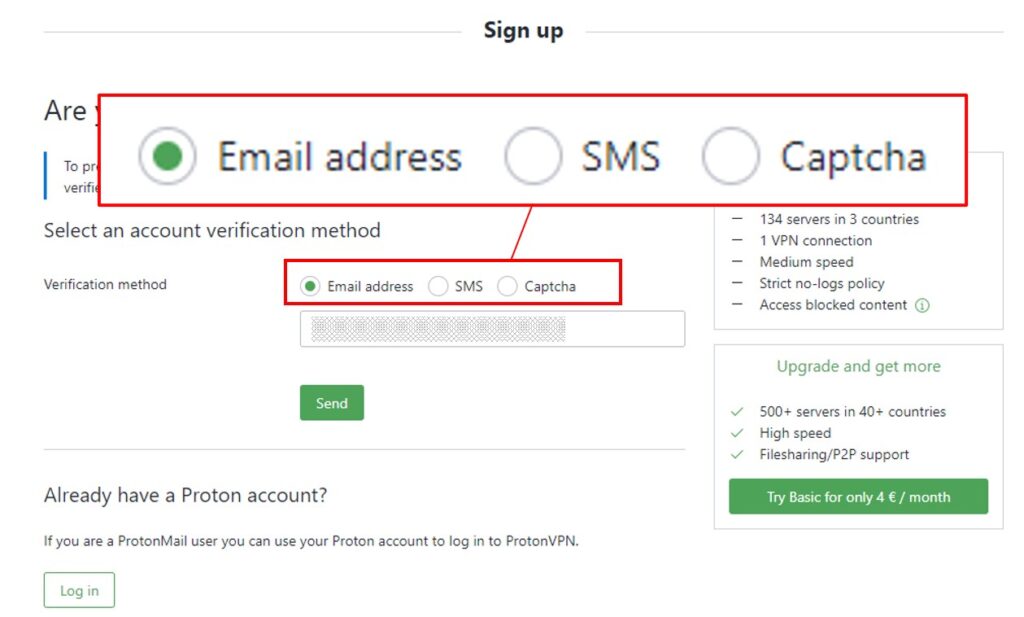Click the checkmark next to Filesharing/P2P support
The image size is (1024, 617).
[738, 455]
